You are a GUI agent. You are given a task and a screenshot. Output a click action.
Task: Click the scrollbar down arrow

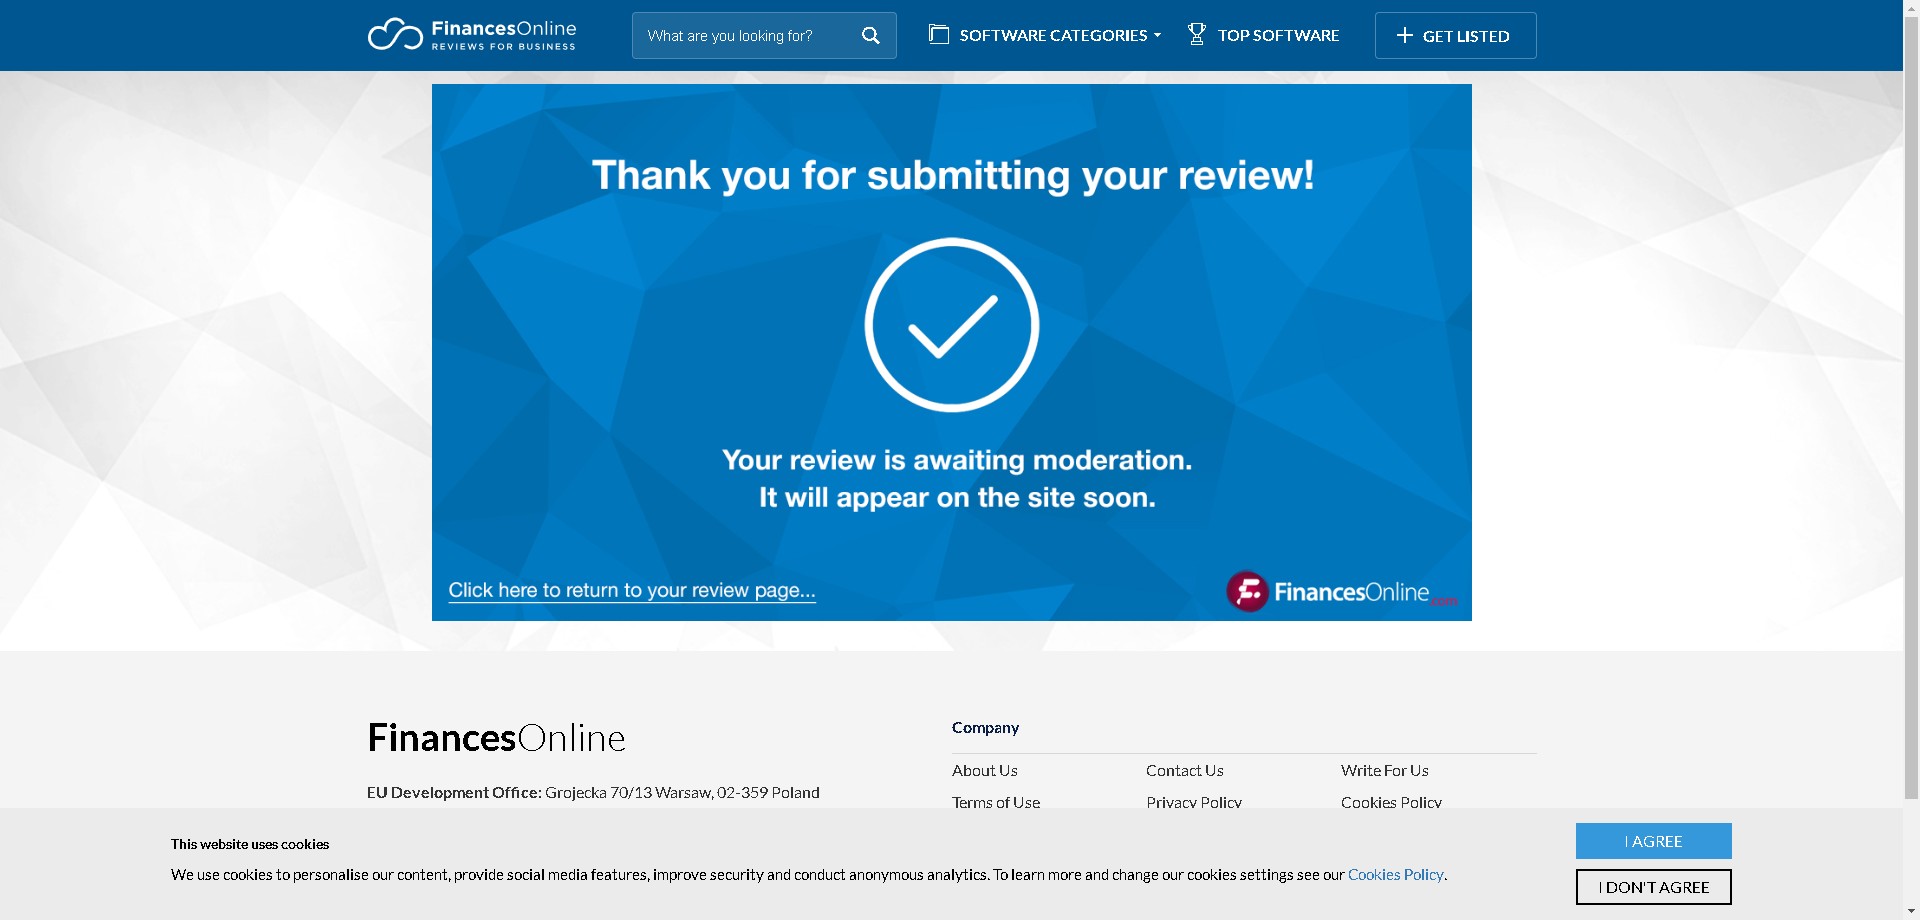click(x=1911, y=911)
